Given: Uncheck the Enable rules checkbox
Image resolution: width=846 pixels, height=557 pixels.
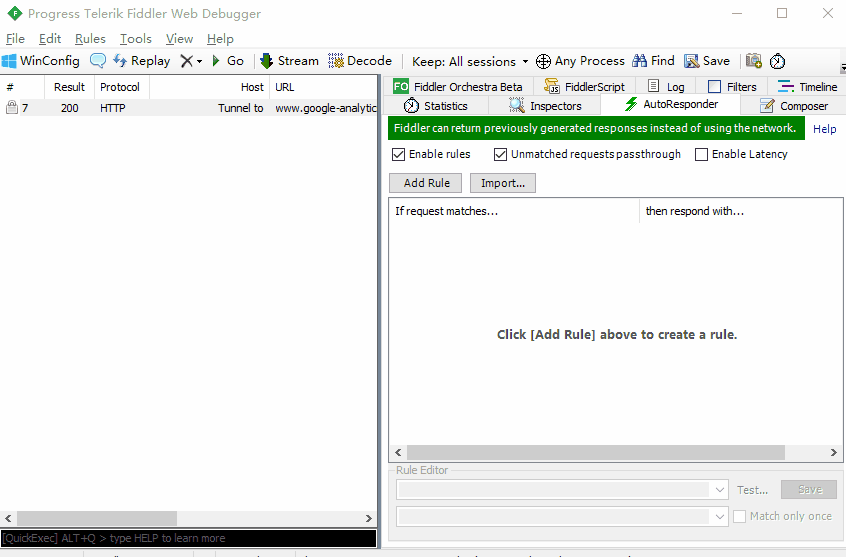Looking at the screenshot, I should click(398, 154).
